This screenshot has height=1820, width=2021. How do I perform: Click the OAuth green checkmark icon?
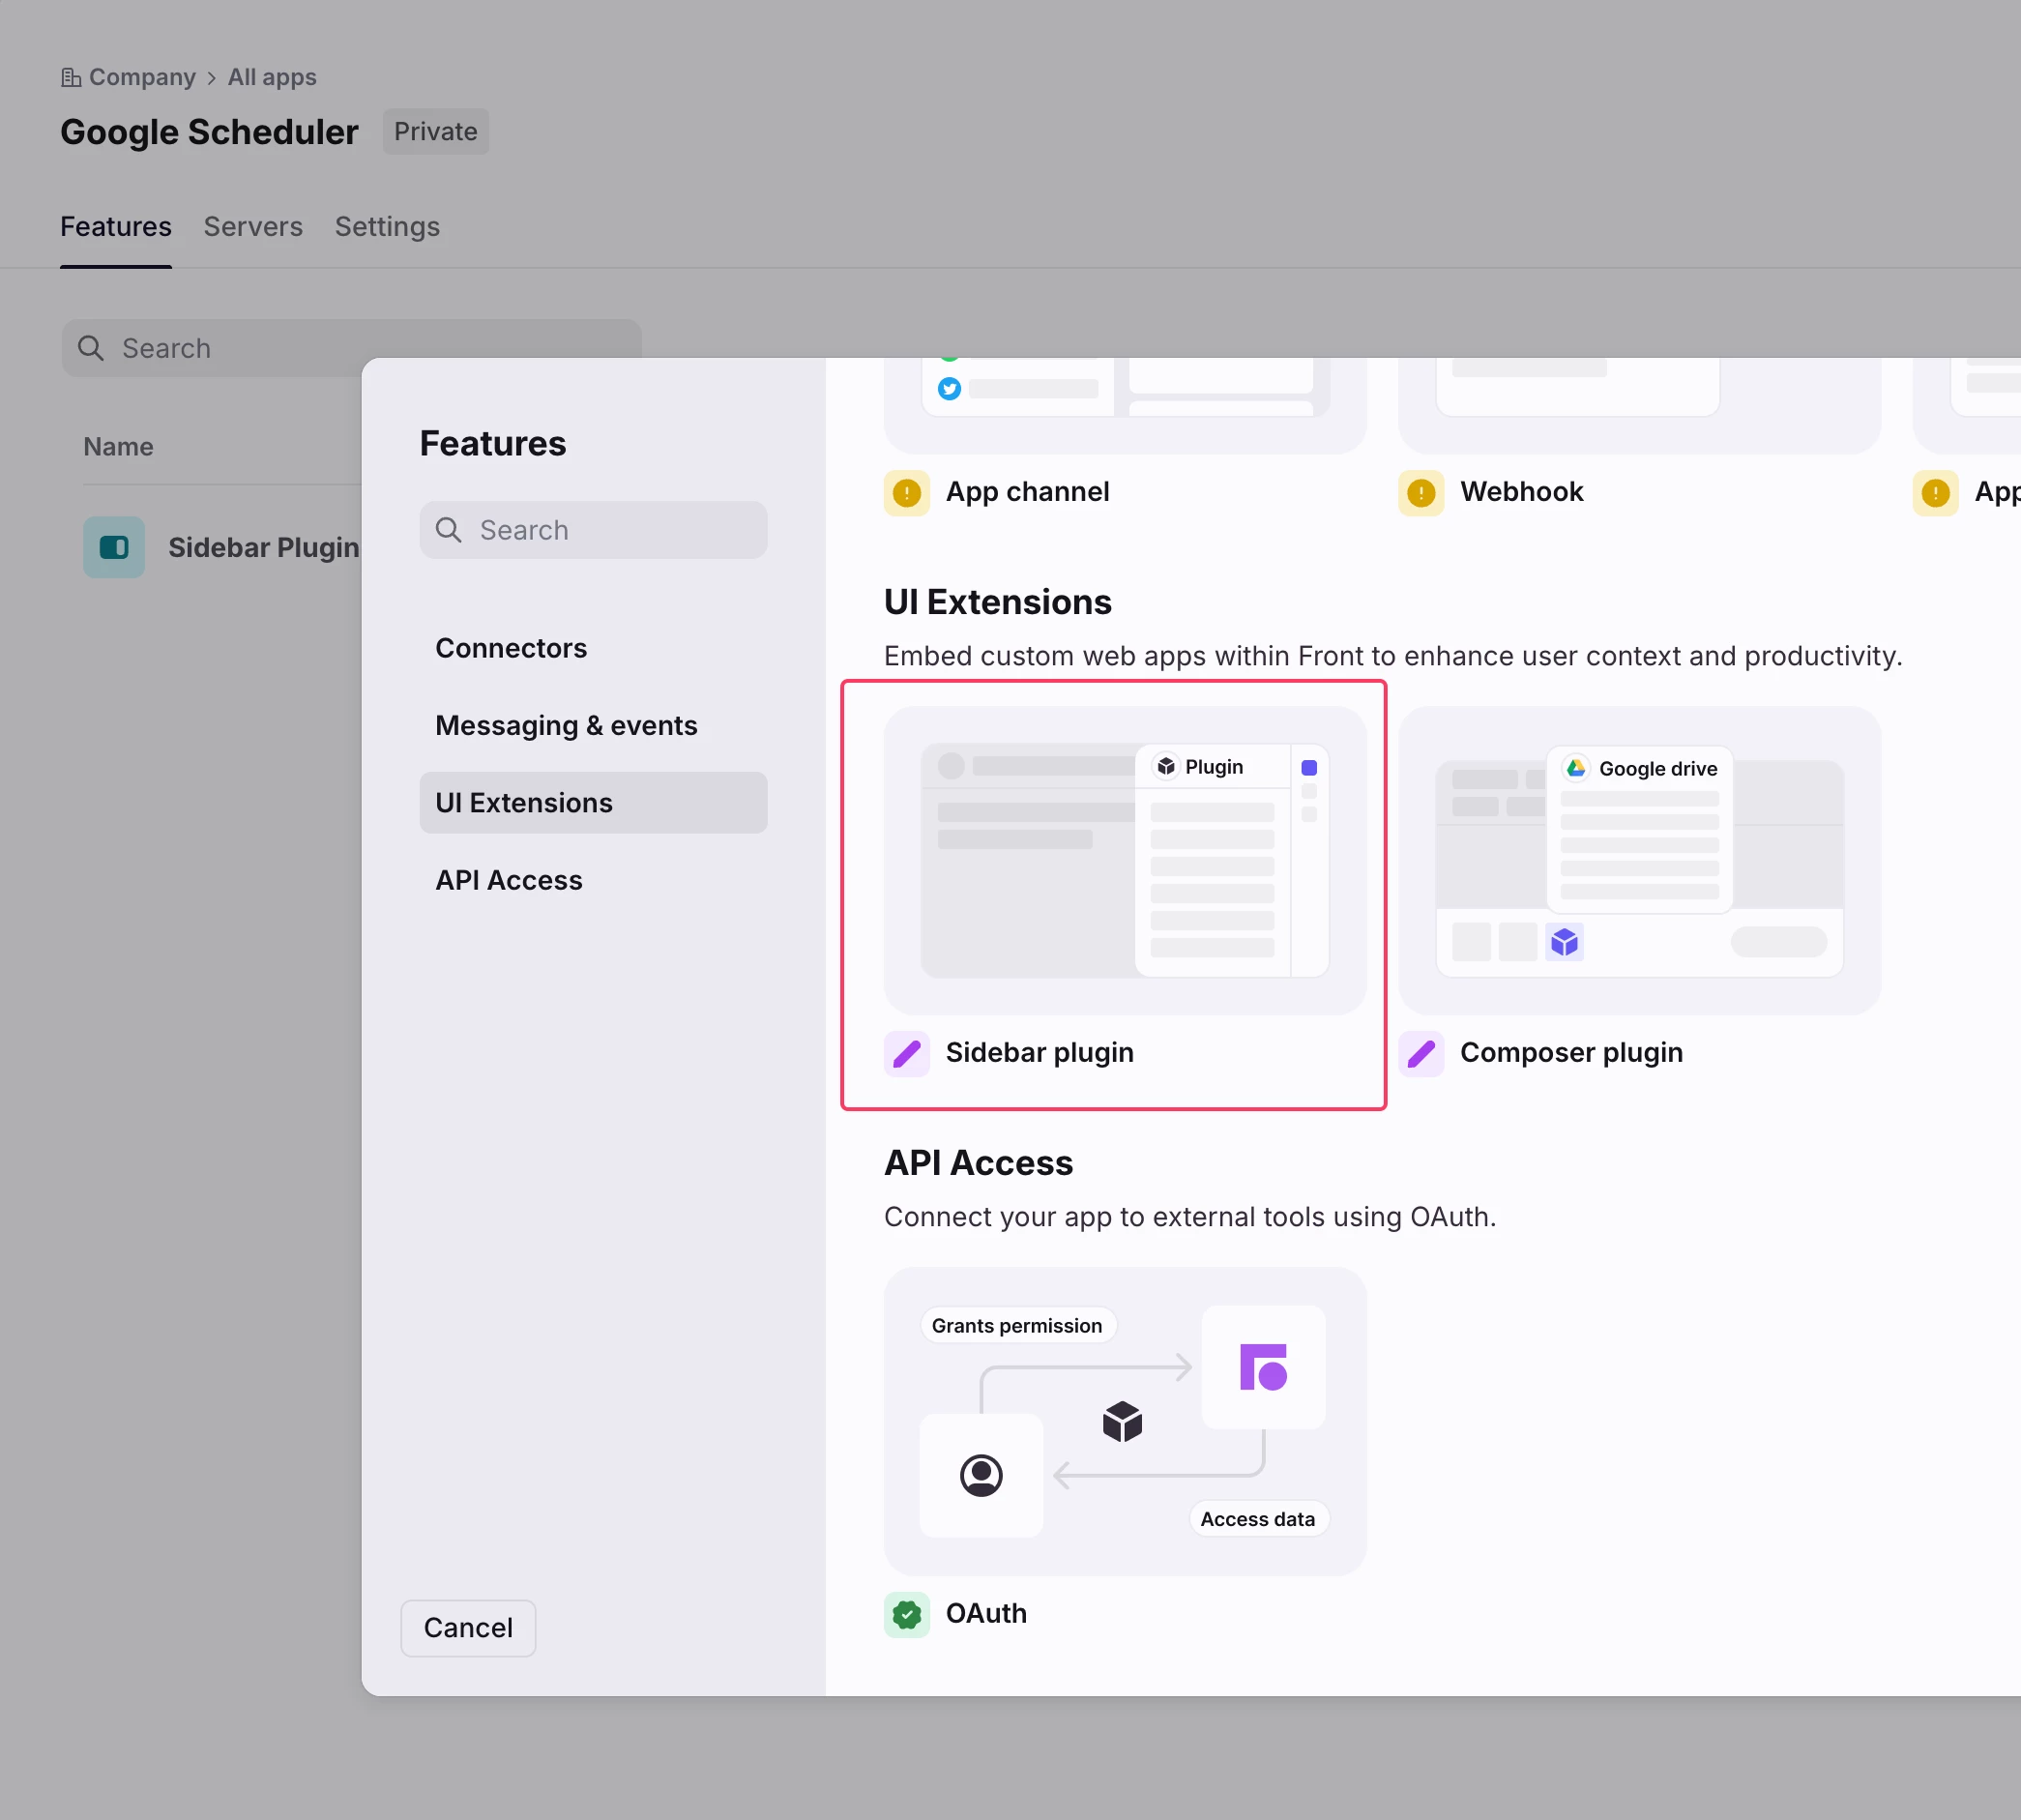pyautogui.click(x=906, y=1614)
